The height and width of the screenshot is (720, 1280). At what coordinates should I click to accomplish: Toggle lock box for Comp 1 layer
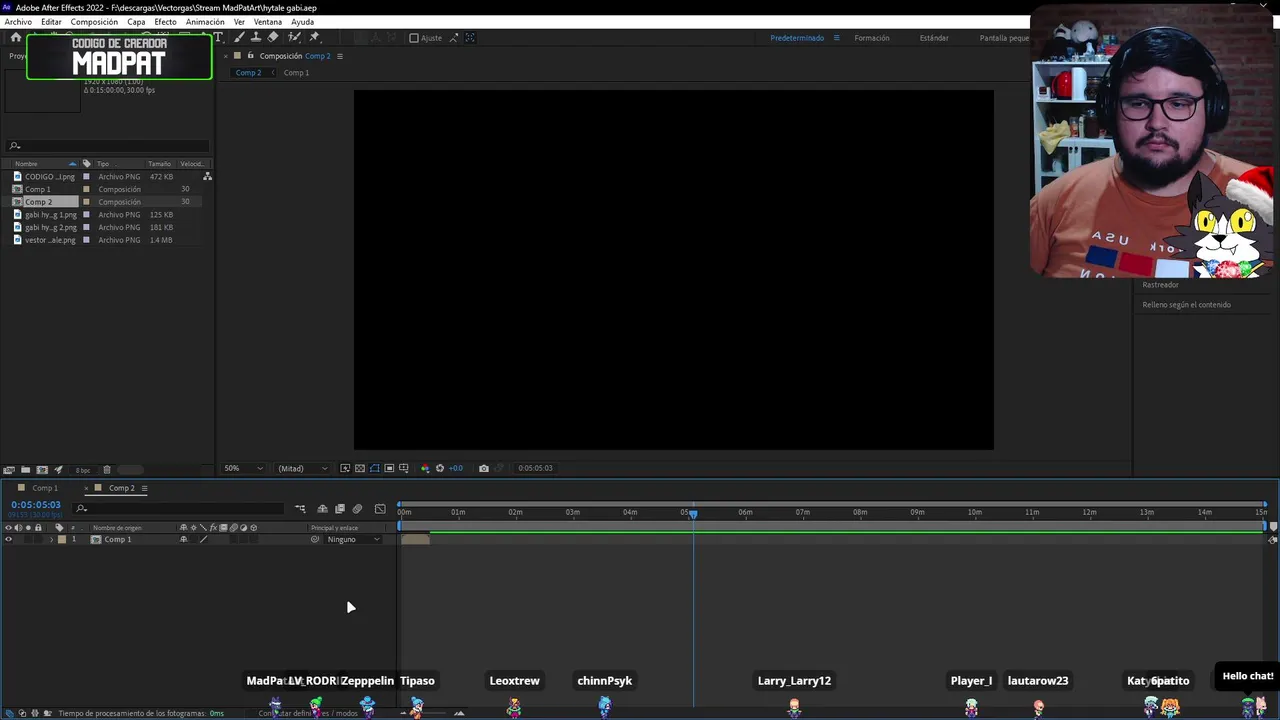click(38, 540)
